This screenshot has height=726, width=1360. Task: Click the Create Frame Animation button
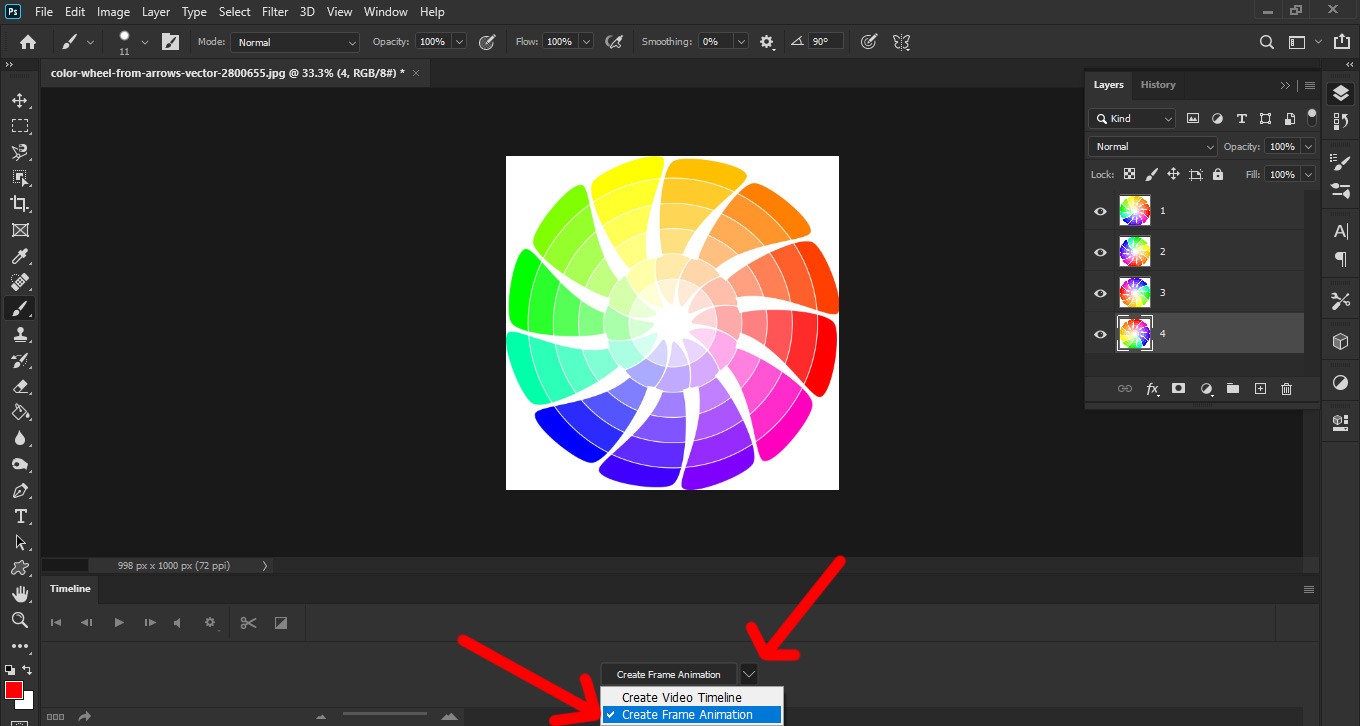coord(668,674)
